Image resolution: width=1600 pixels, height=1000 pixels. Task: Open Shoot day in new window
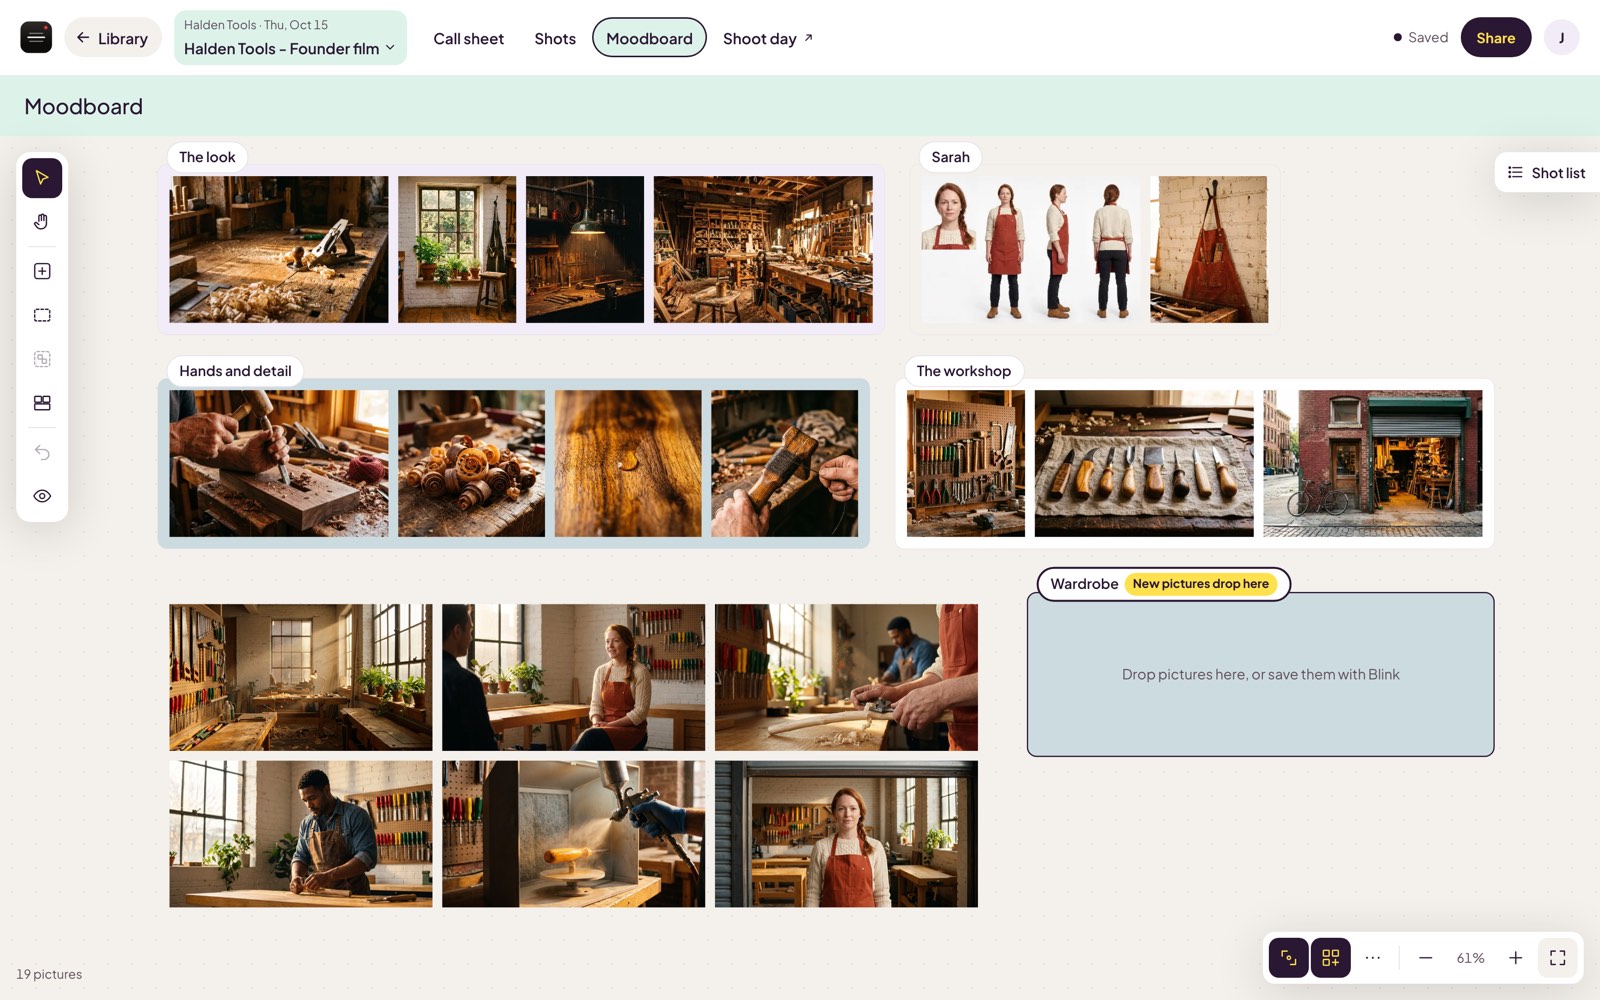tap(768, 38)
